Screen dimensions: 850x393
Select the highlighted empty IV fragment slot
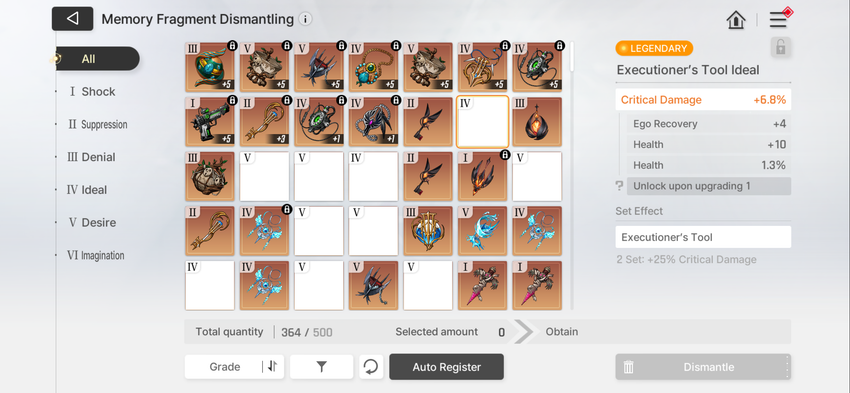tap(482, 122)
